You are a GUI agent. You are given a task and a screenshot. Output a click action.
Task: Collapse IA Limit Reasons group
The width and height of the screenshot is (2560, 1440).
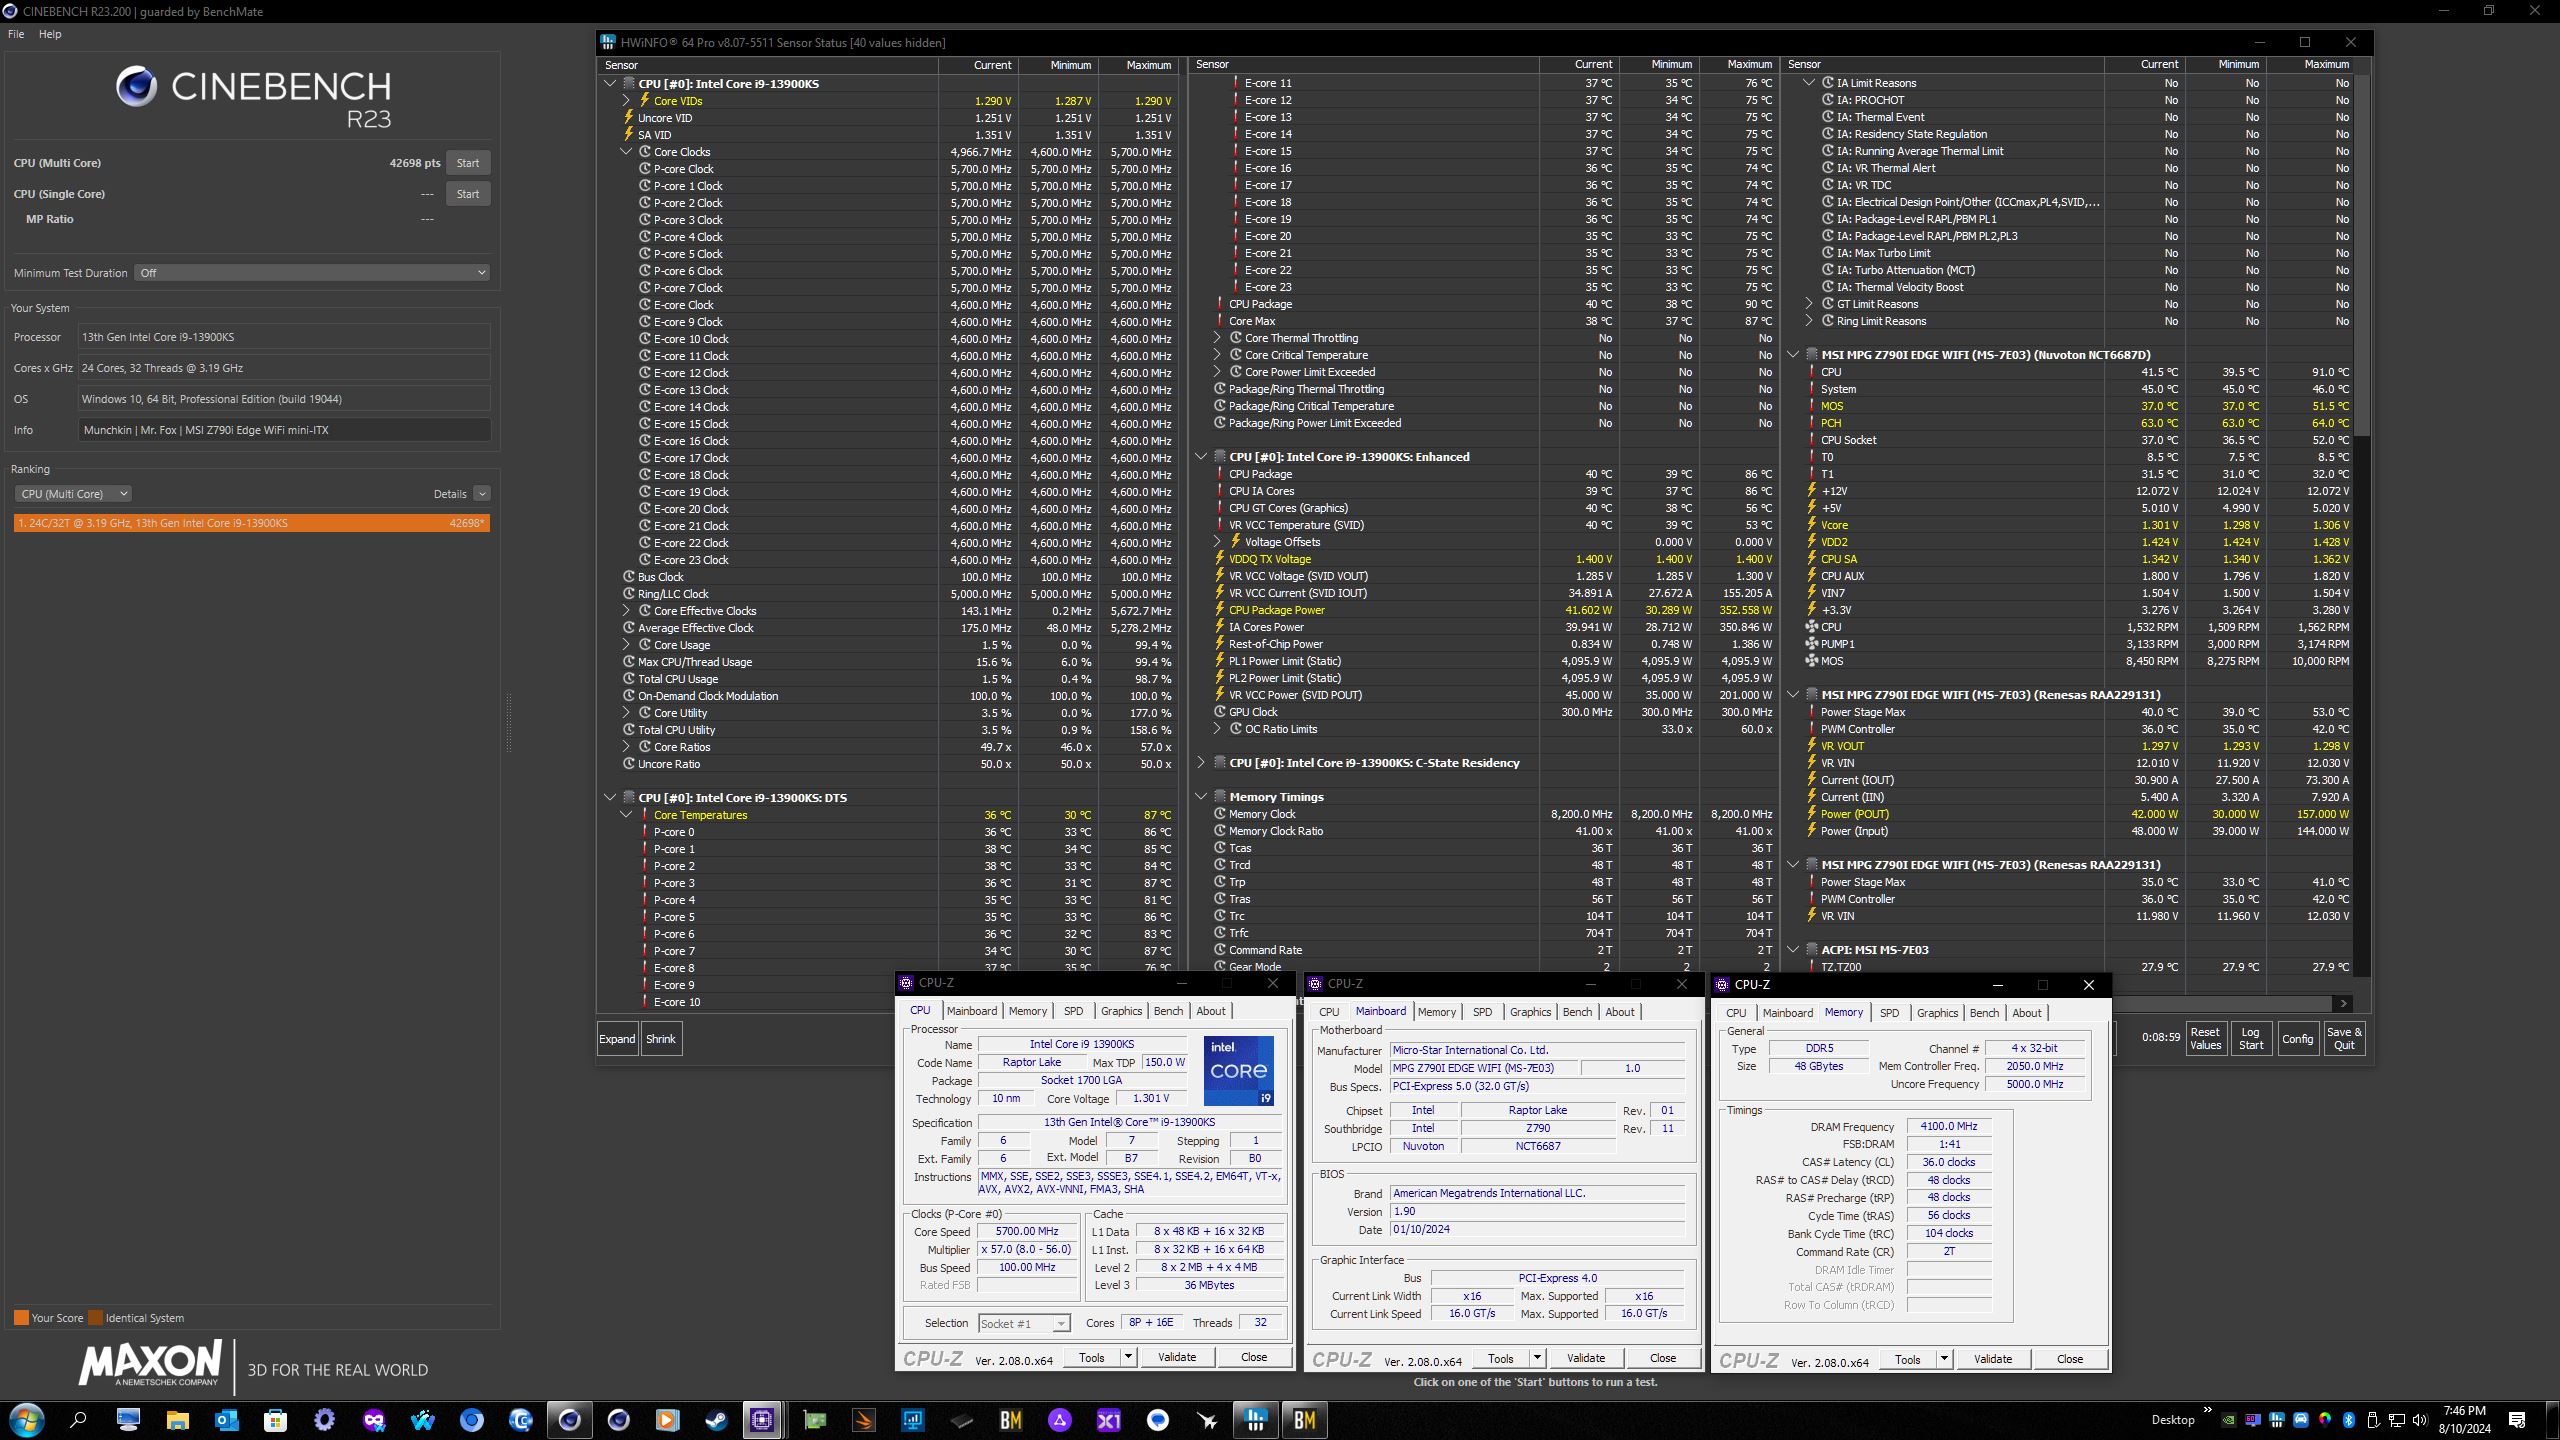[x=1809, y=83]
